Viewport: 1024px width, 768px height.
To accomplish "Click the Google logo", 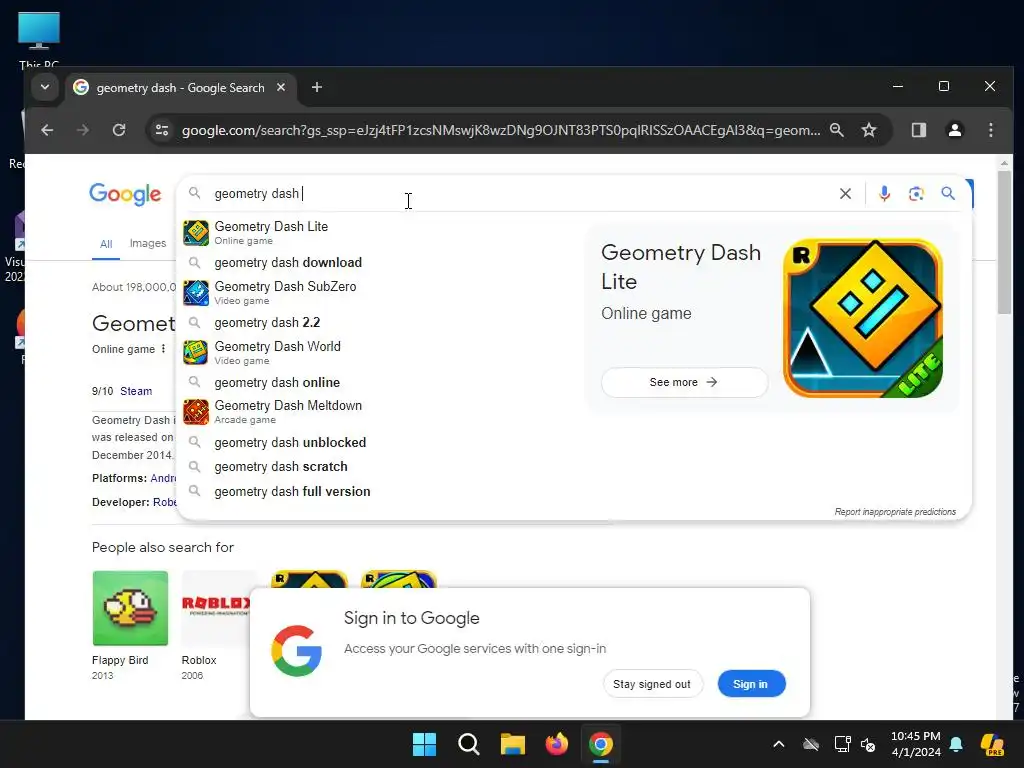I will 125,194.
